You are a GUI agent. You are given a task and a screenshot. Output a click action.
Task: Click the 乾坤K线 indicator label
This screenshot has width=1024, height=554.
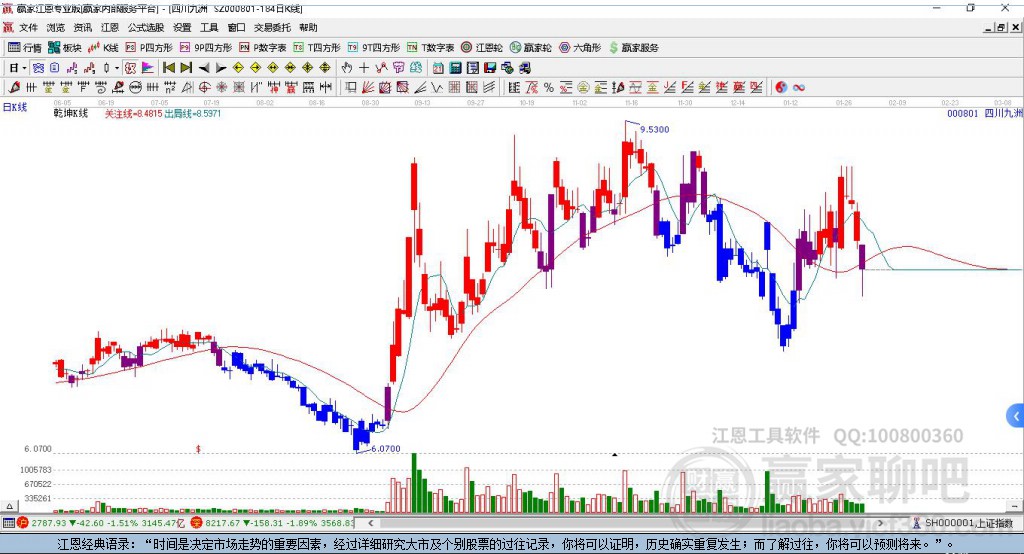pyautogui.click(x=71, y=114)
